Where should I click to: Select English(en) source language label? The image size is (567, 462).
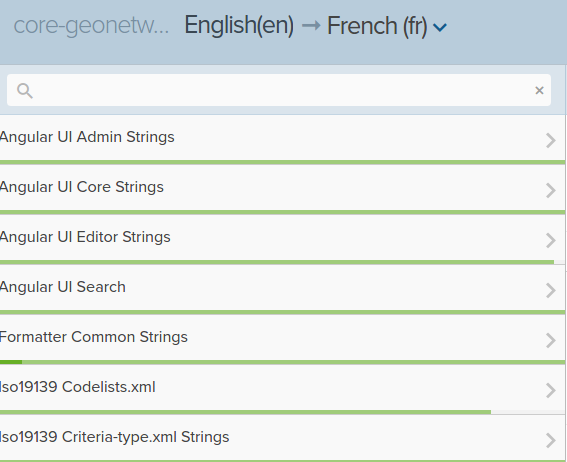click(x=239, y=26)
